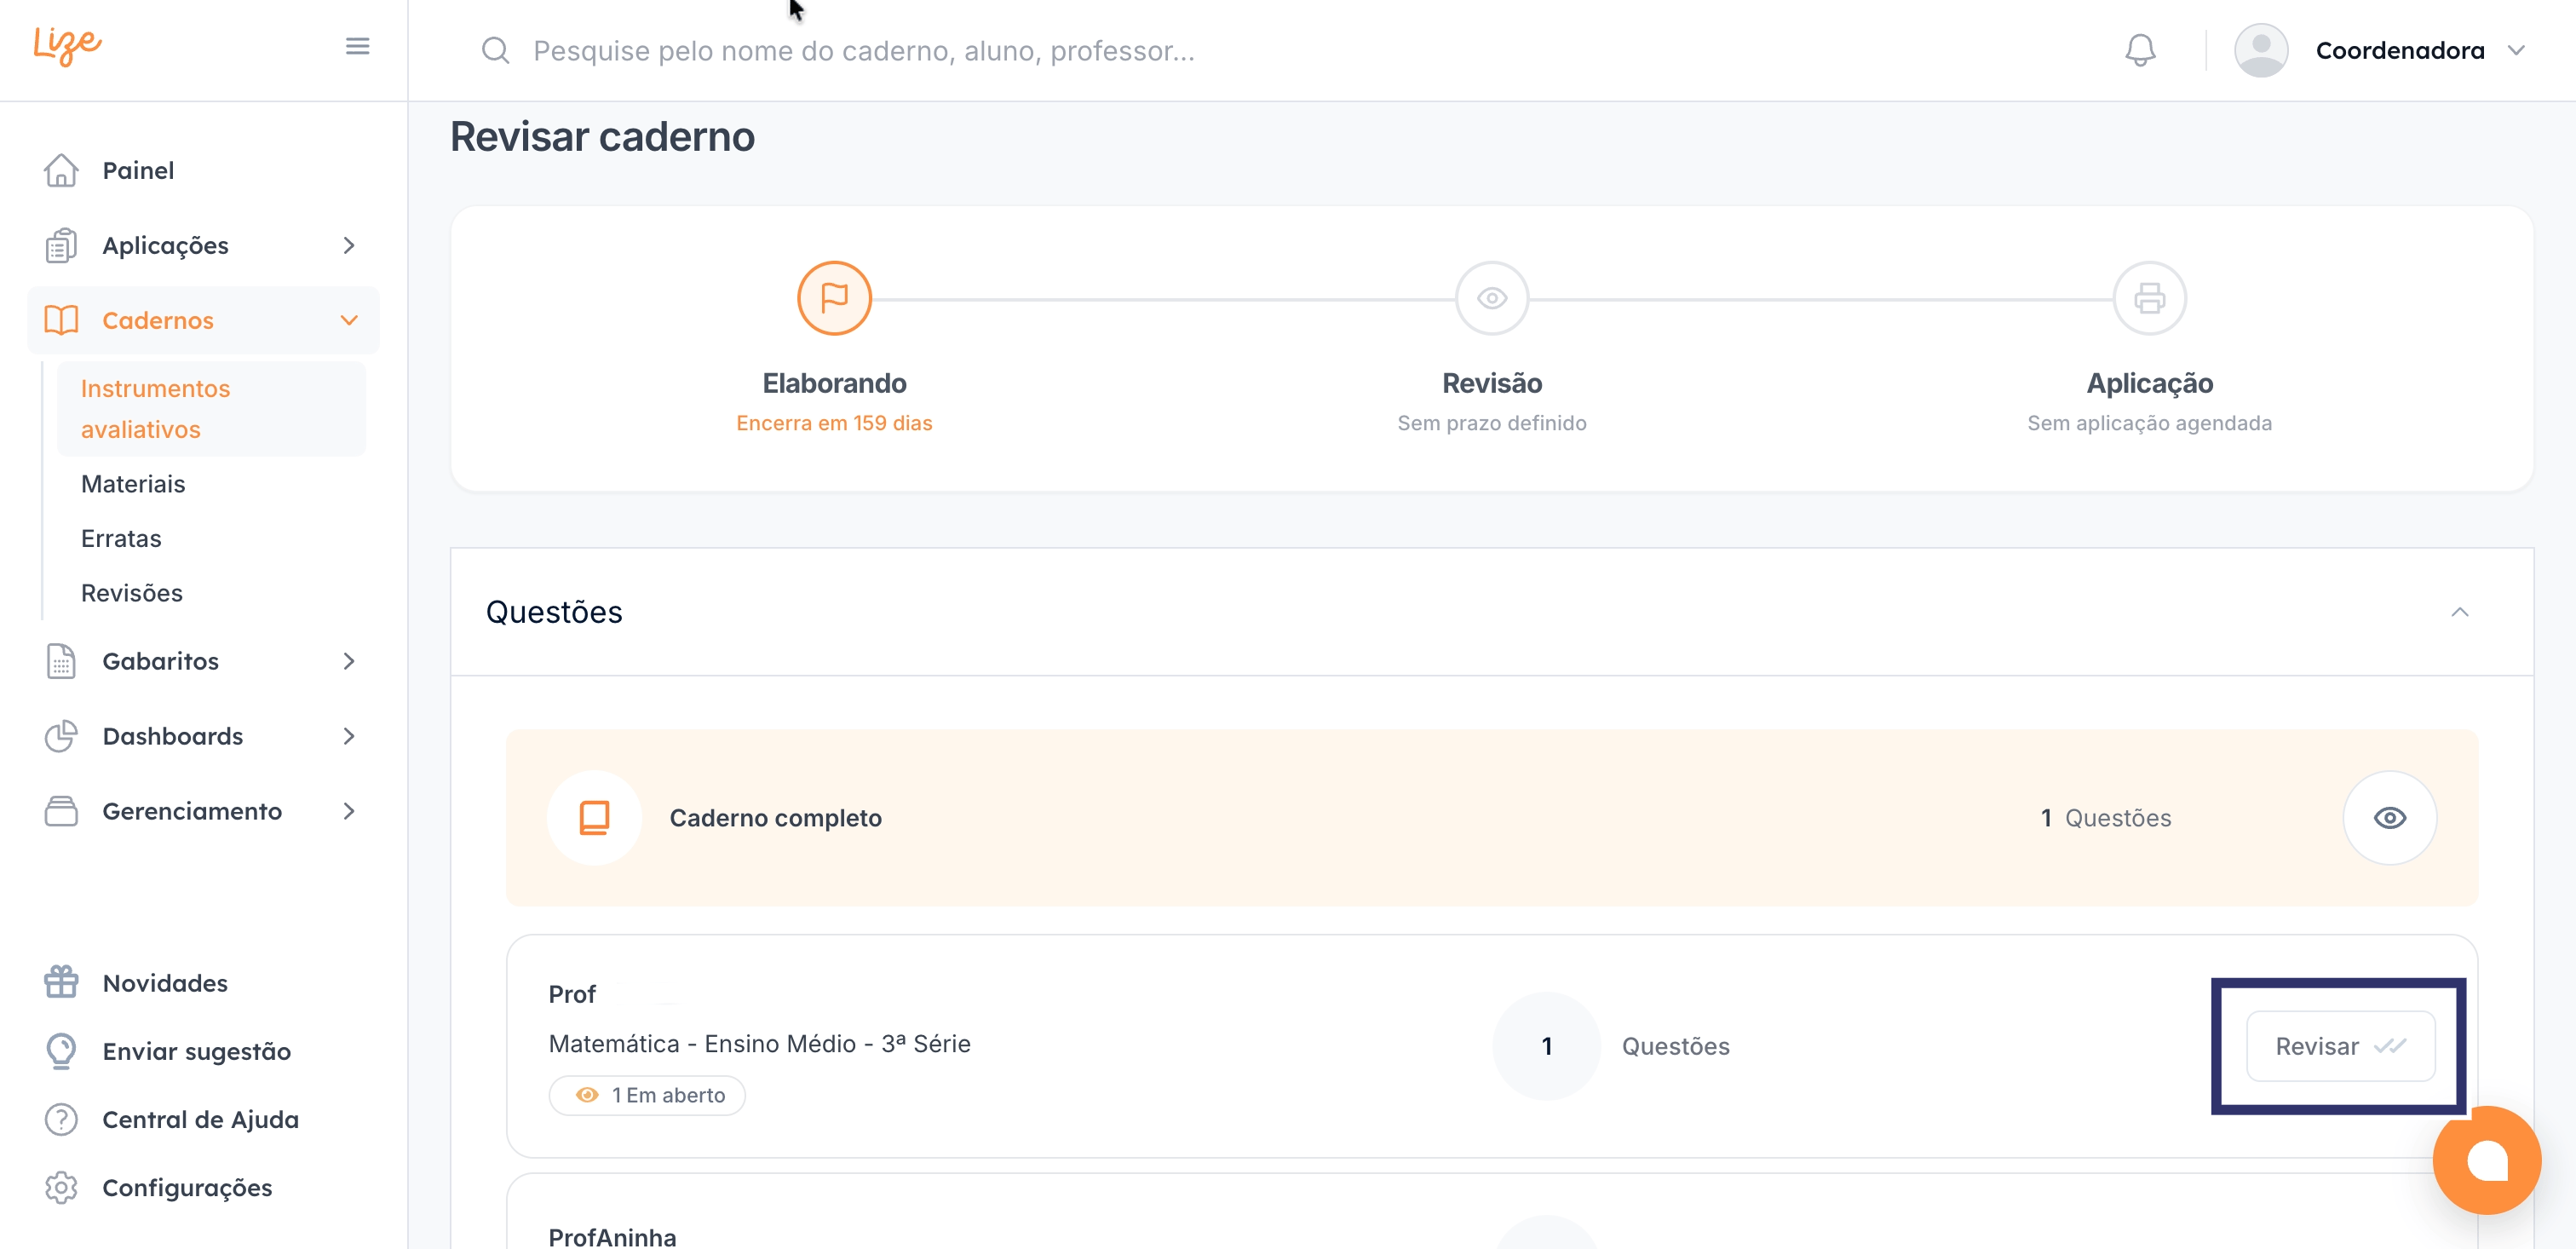Click the Gerenciamento icon
The width and height of the screenshot is (2576, 1249).
coord(61,811)
